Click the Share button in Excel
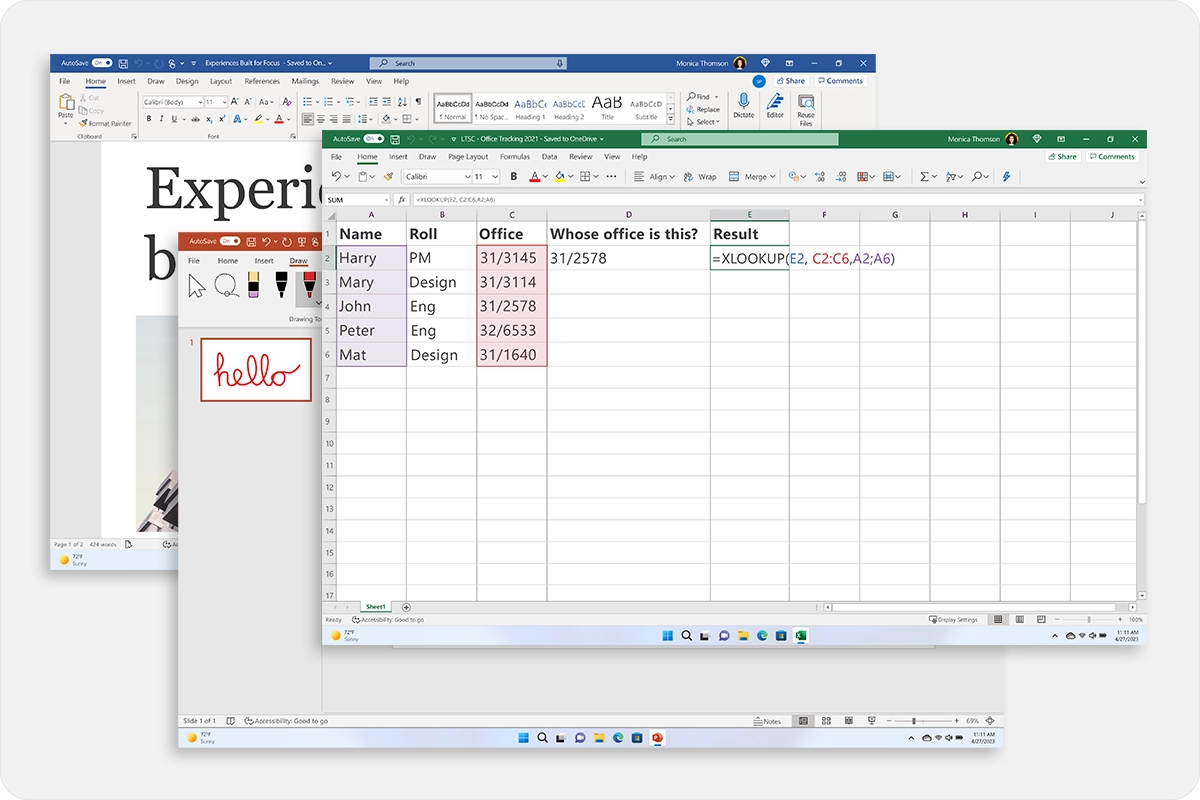Image resolution: width=1200 pixels, height=800 pixels. pyautogui.click(x=1063, y=157)
